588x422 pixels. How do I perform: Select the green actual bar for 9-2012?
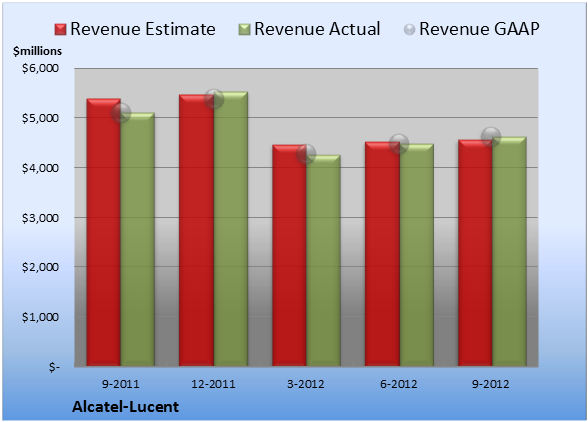tap(509, 251)
